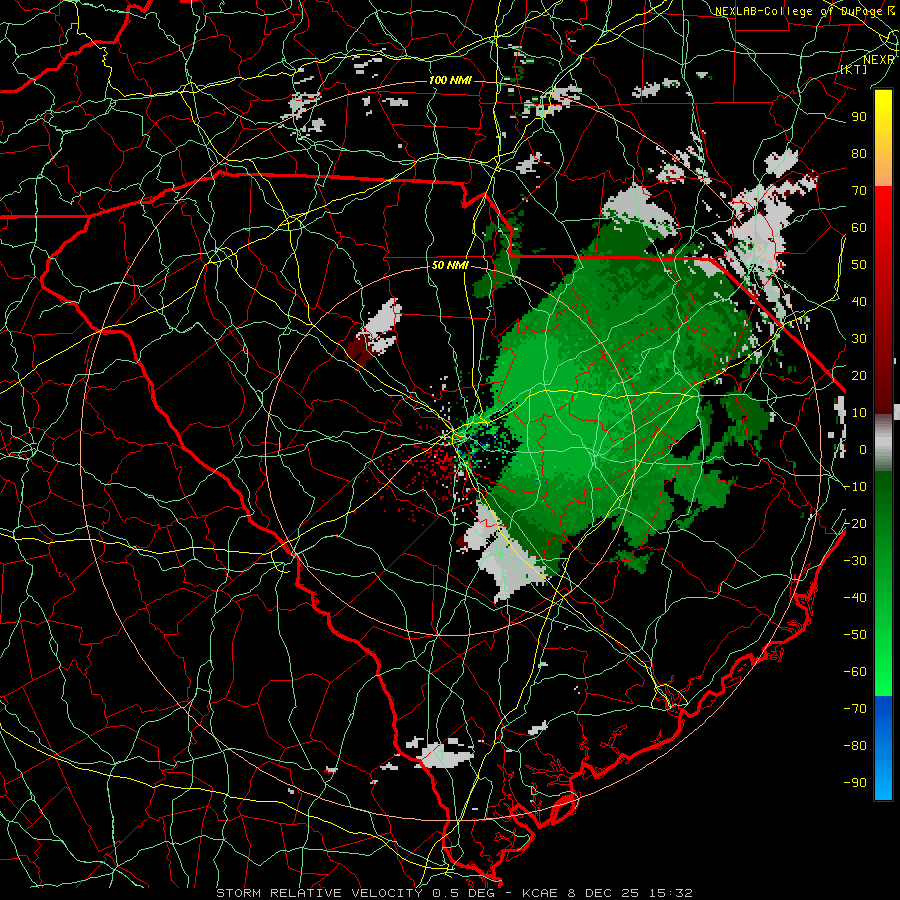The height and width of the screenshot is (900, 900).
Task: Click the 100 NMI range ring label
Action: click(x=451, y=80)
